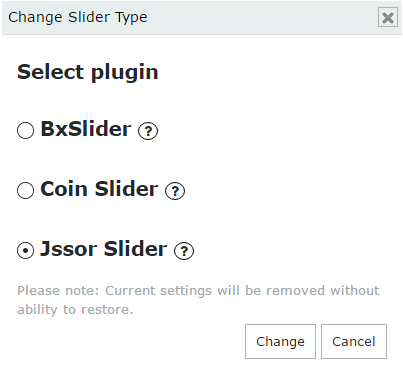Click 'removed without' in the warning note

(322, 291)
